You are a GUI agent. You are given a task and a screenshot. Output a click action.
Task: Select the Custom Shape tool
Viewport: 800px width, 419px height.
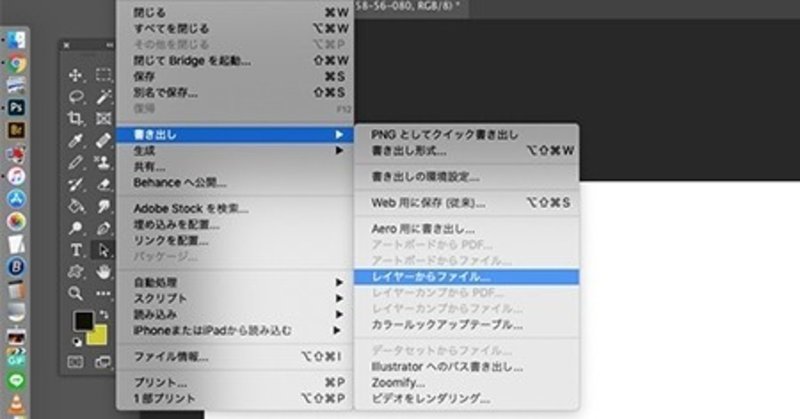click(76, 272)
